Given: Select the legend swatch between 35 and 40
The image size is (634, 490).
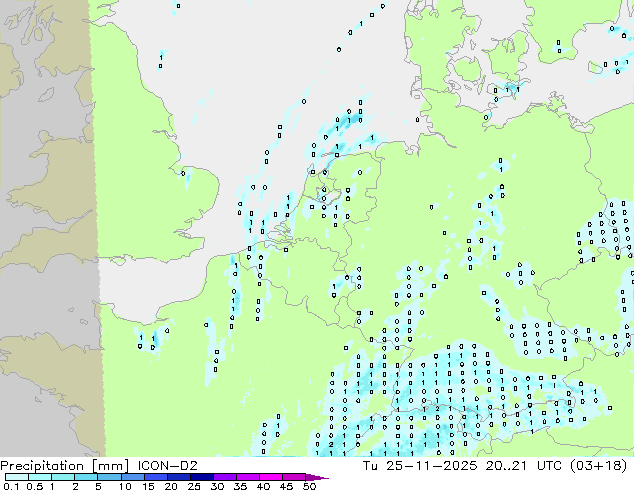Looking at the screenshot, I should [247, 477].
